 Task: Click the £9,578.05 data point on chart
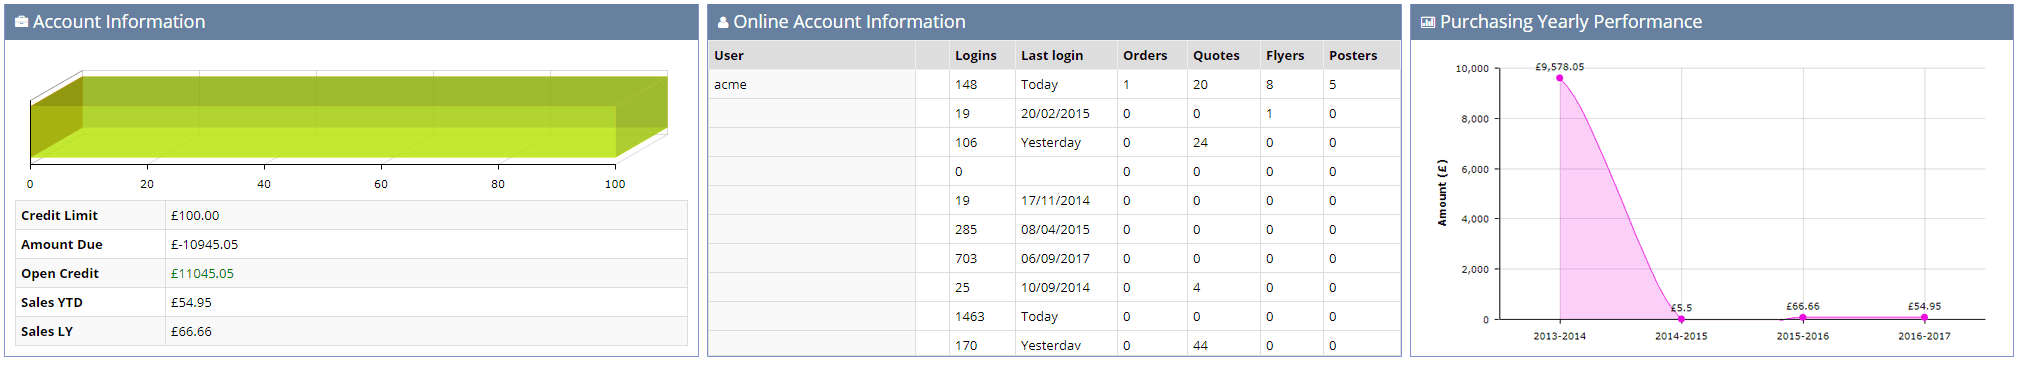coord(1560,78)
